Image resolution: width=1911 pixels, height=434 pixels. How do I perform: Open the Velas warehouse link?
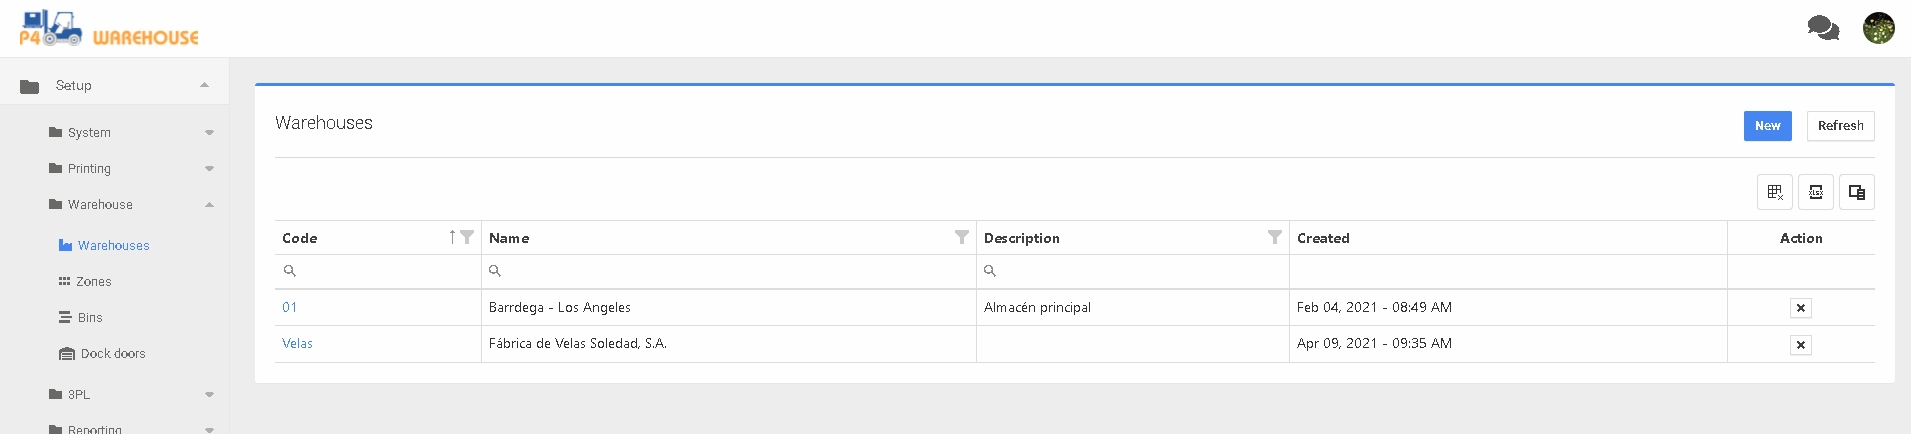point(297,343)
